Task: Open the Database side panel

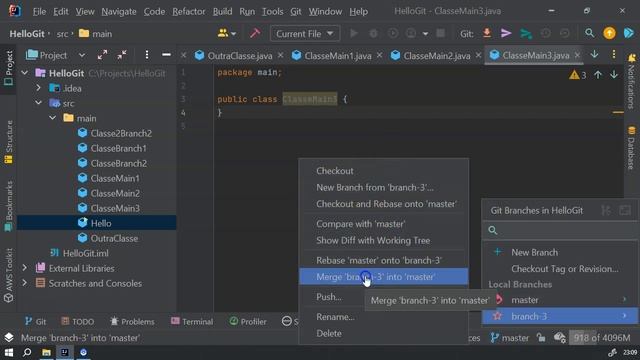Action: pos(631,148)
